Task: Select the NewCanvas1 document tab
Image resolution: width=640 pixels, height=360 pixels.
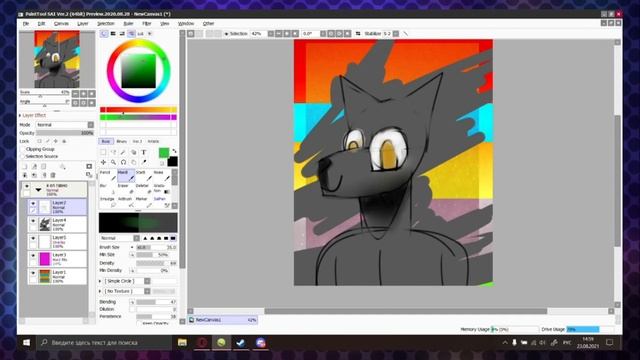Action: click(x=223, y=320)
